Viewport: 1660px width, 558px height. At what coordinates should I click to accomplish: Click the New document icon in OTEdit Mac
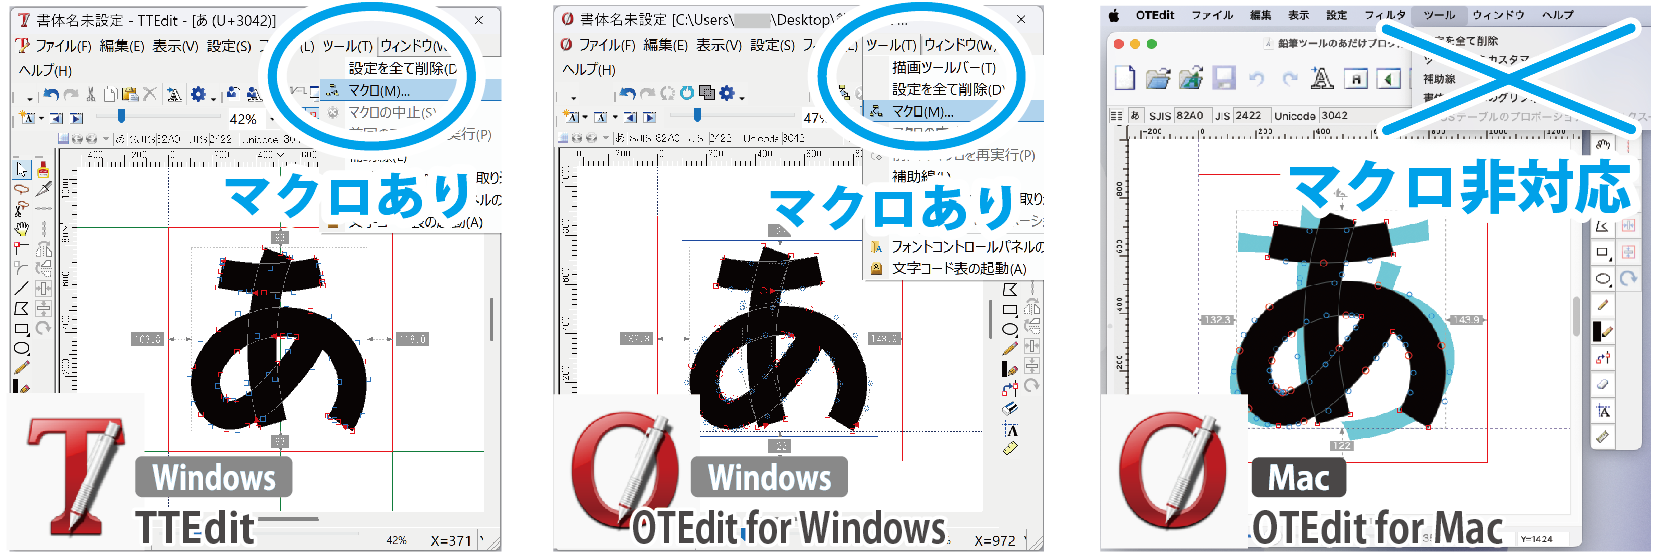pos(1125,78)
